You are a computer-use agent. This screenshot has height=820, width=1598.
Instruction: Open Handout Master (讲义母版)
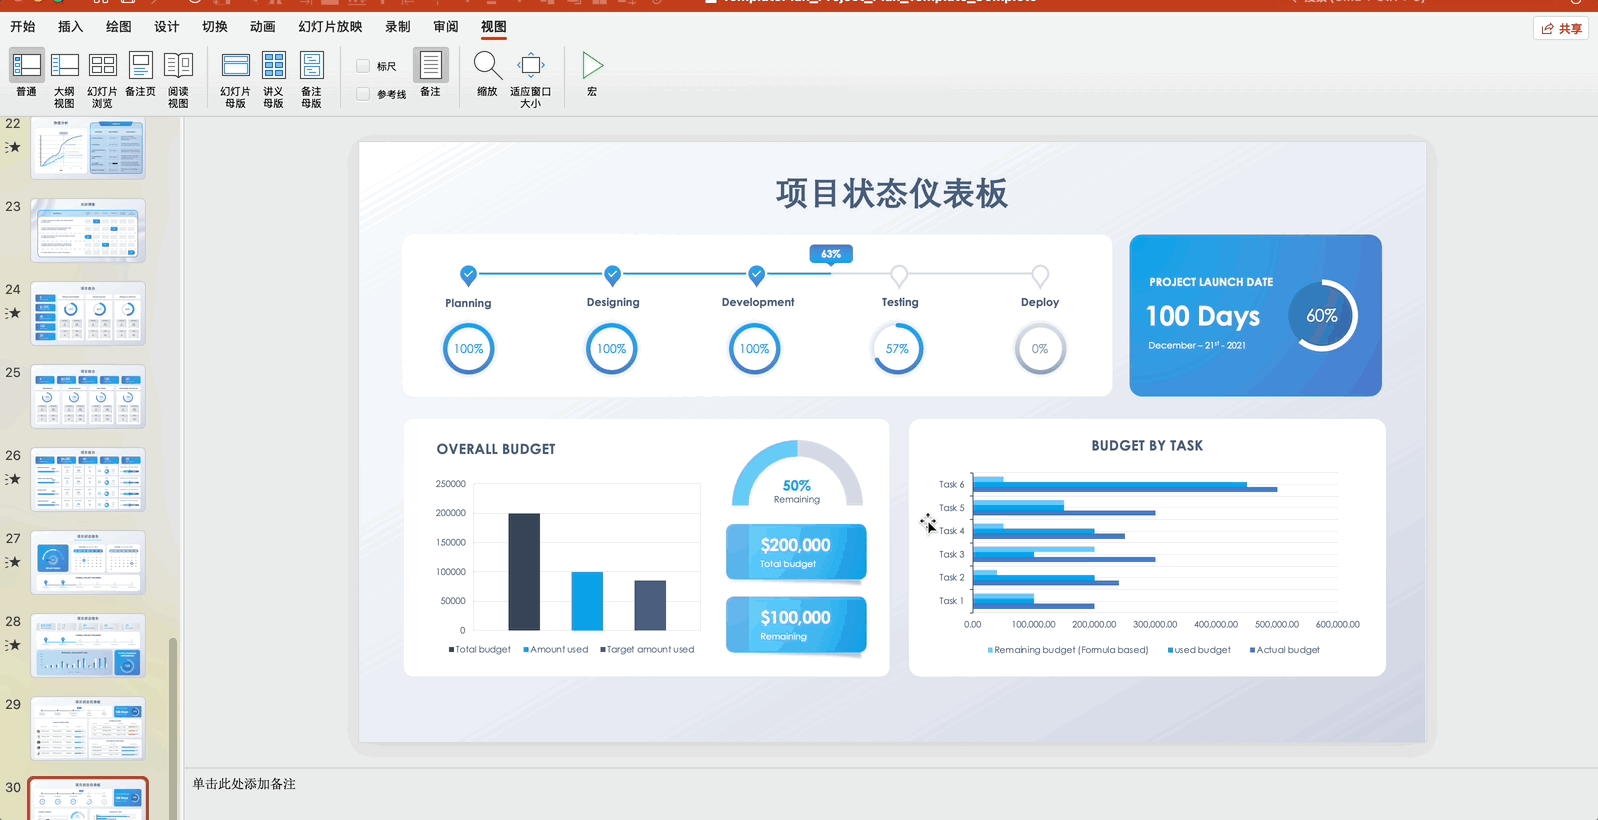point(273,79)
